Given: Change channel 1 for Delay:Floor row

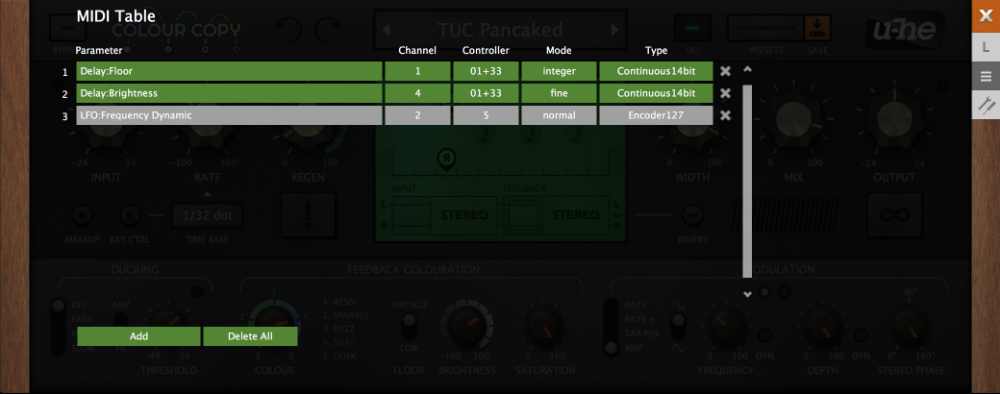Looking at the screenshot, I should tap(418, 71).
